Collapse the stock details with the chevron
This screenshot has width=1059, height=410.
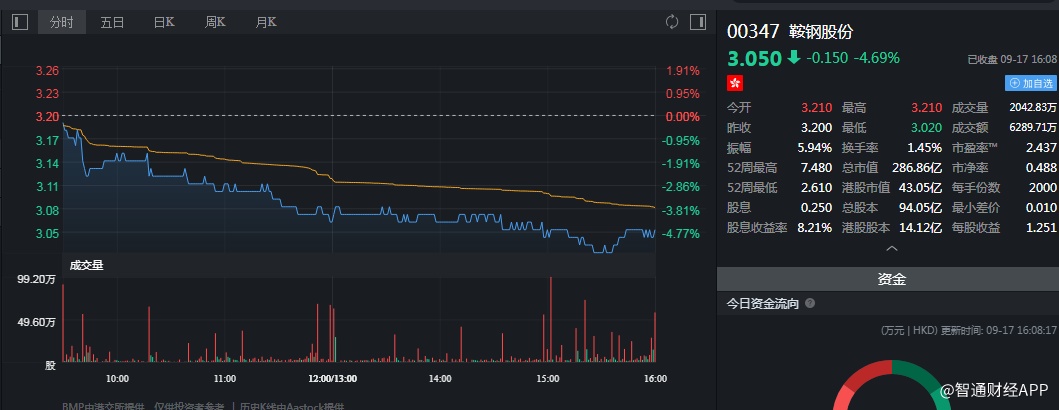(891, 248)
